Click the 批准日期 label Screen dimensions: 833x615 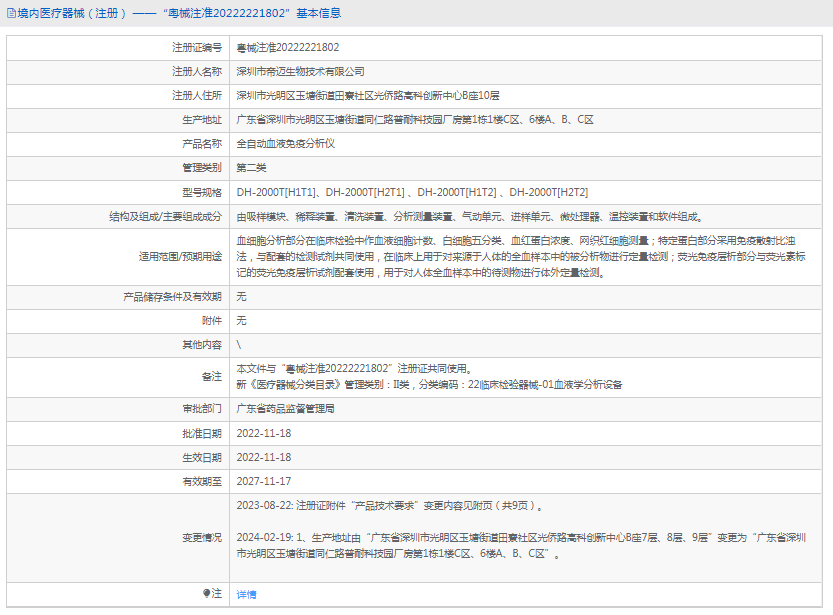coord(202,434)
